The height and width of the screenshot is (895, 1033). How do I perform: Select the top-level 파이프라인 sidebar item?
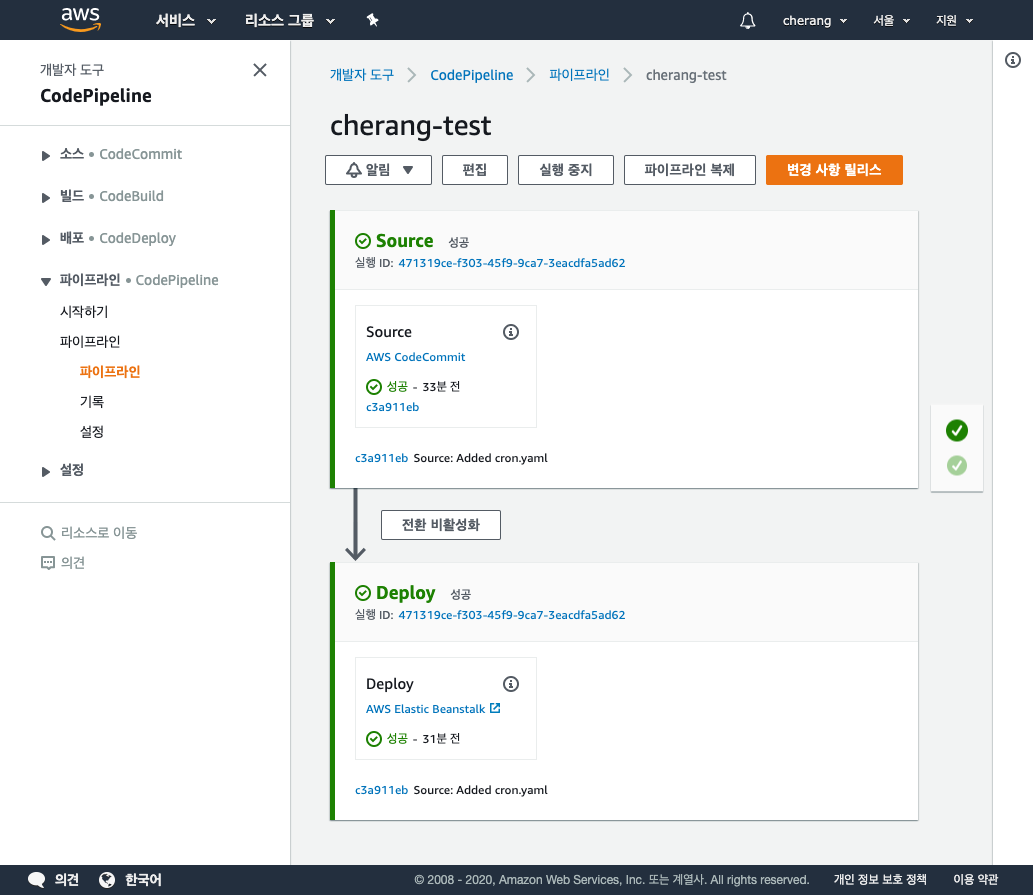point(90,342)
